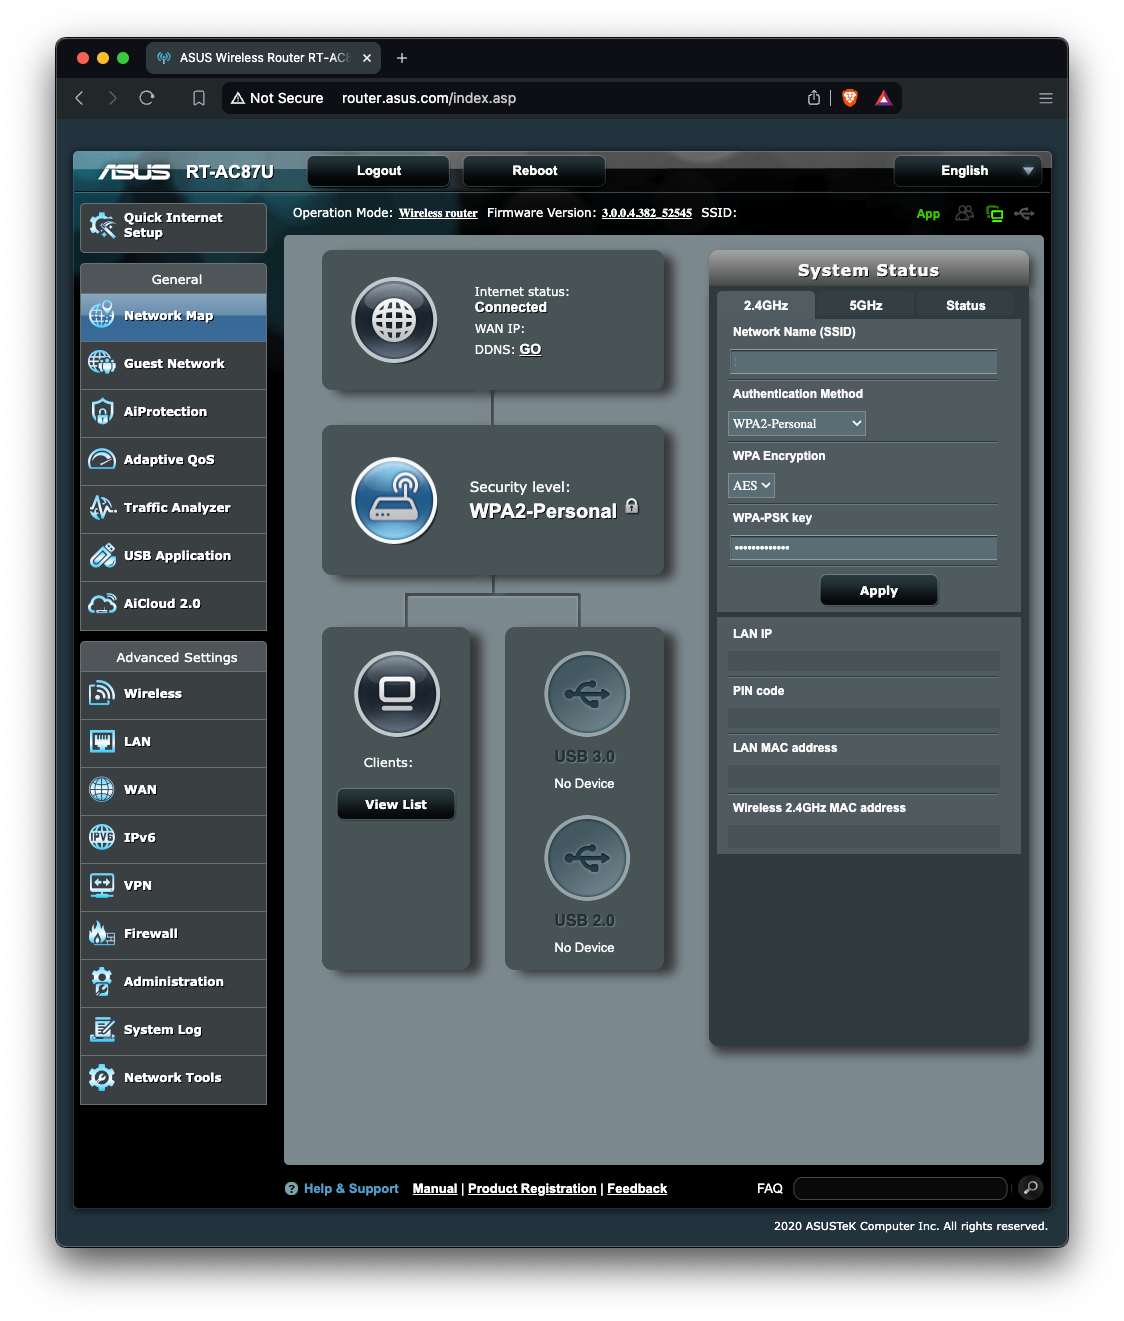Click the DDNS GO link
This screenshot has height=1321, width=1124.
(x=530, y=350)
